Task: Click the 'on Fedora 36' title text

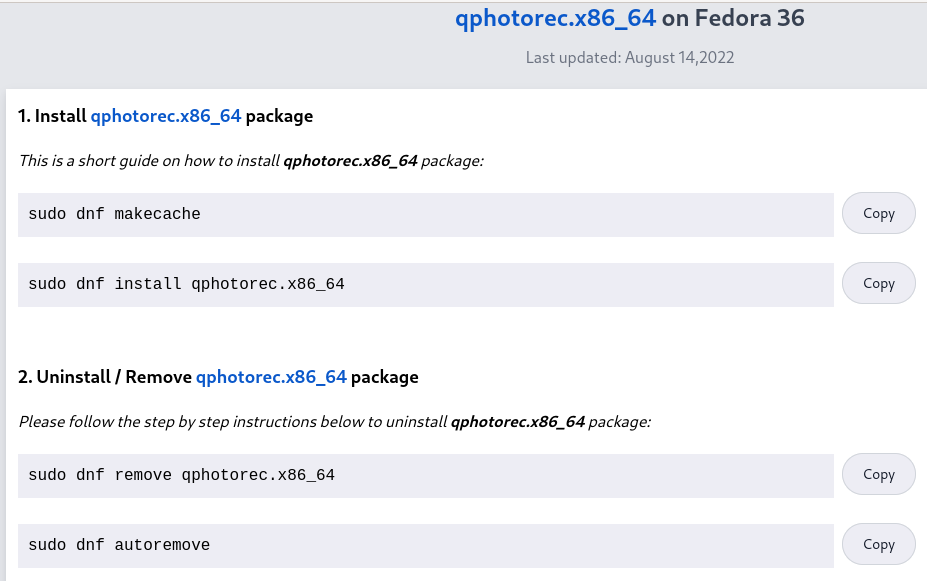Action: [x=733, y=18]
